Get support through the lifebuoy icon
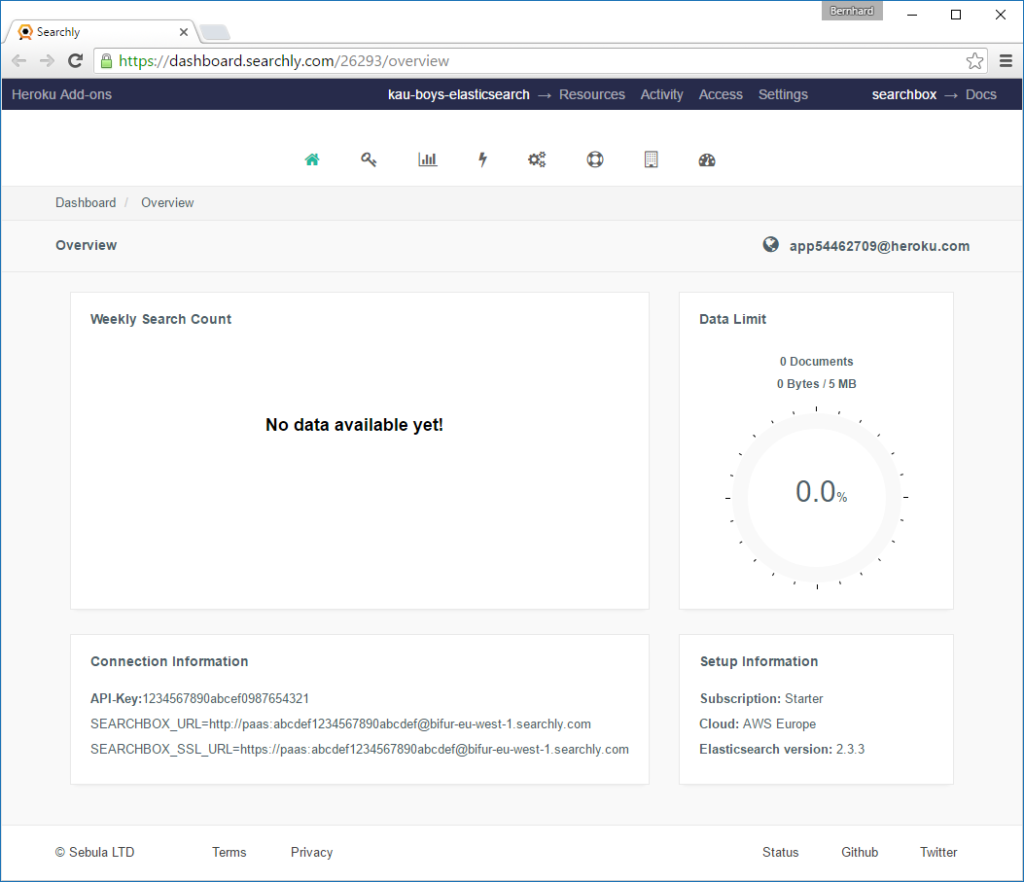Screen dimensions: 1024x882 coord(594,159)
